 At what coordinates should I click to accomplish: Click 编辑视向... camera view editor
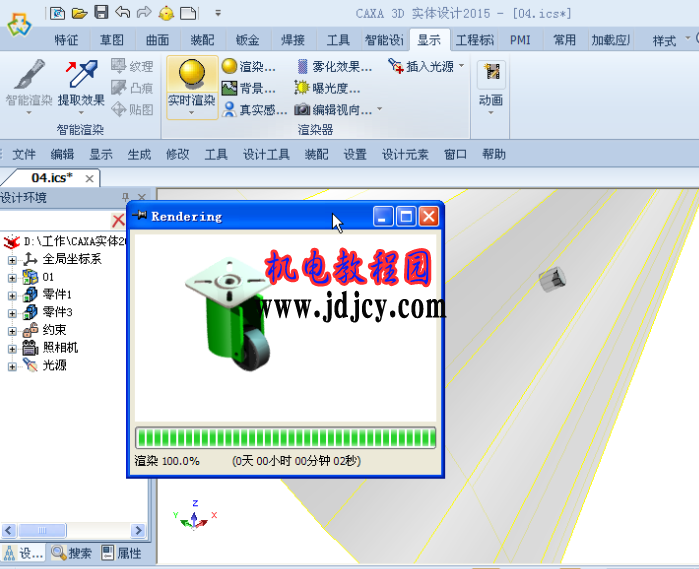(333, 109)
